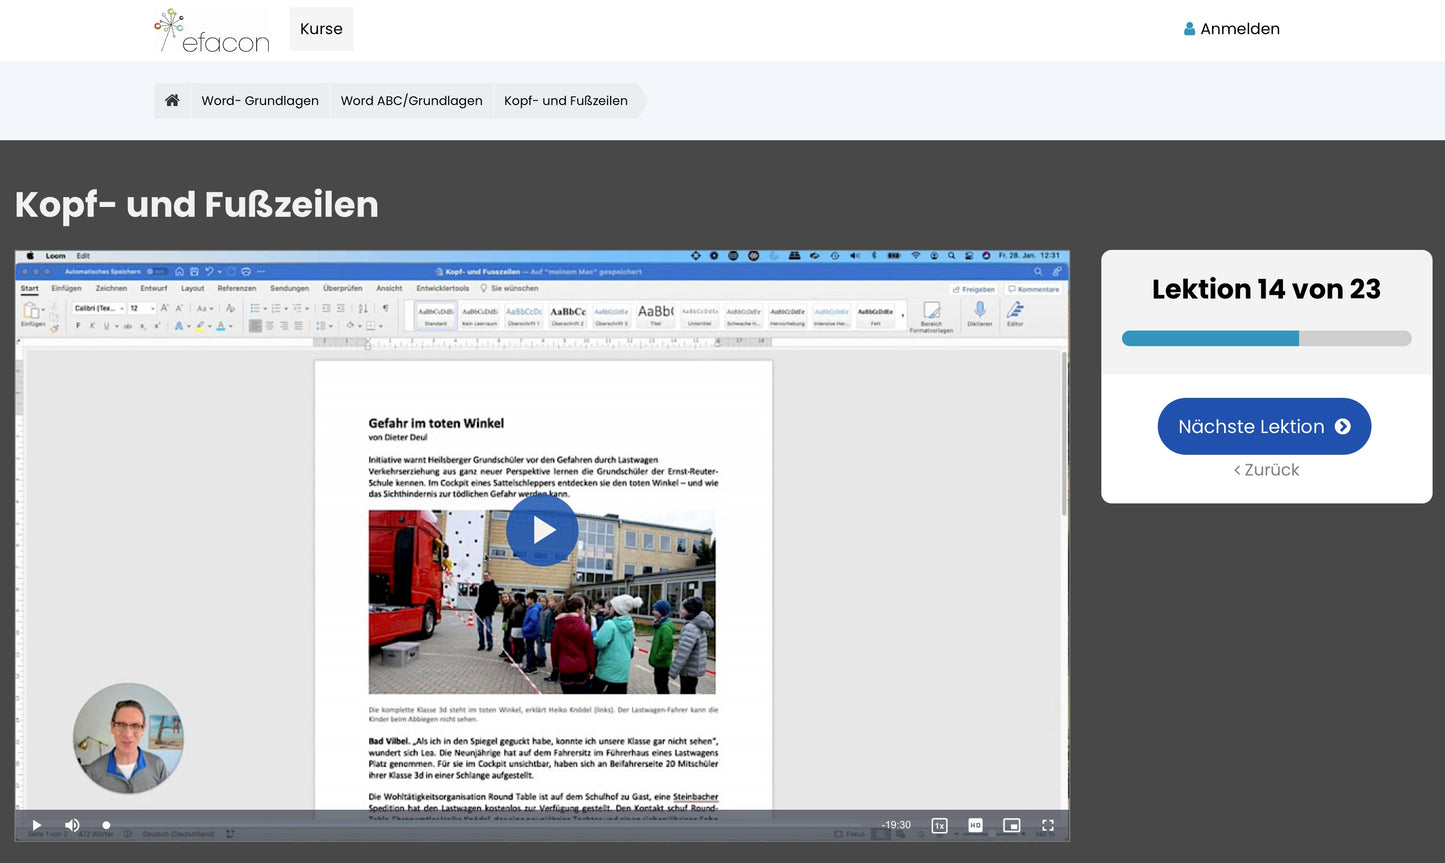Enter fullscreen video mode
This screenshot has width=1445, height=863.
click(1047, 825)
